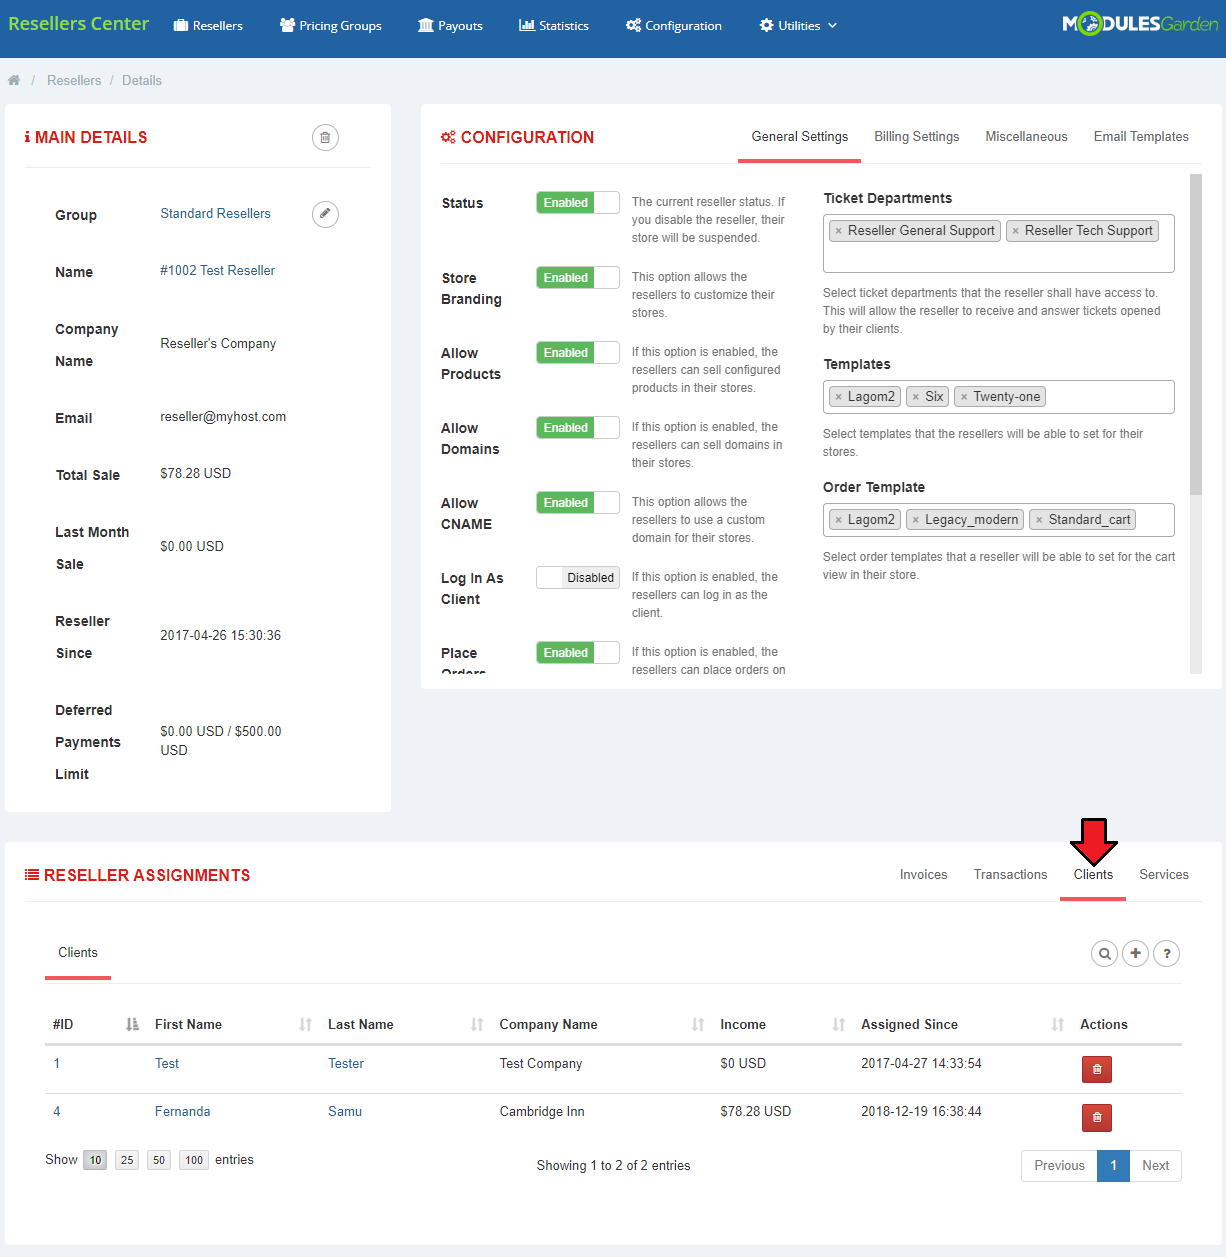
Task: Delete assignment for Fernanda Samu row
Action: coord(1097,1117)
